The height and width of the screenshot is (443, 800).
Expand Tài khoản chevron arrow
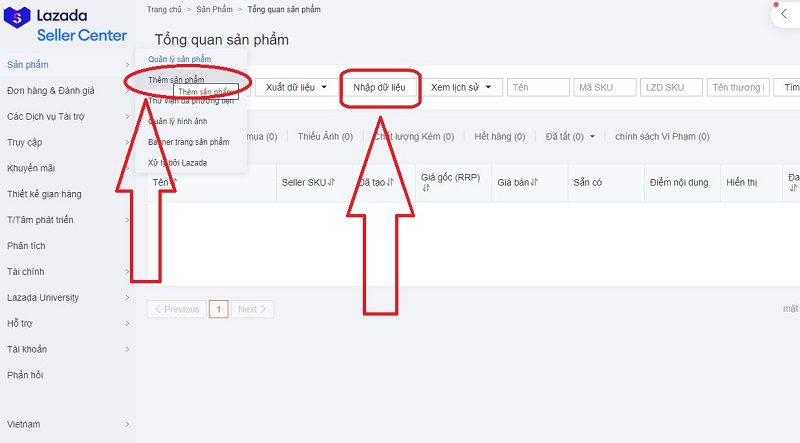click(127, 349)
